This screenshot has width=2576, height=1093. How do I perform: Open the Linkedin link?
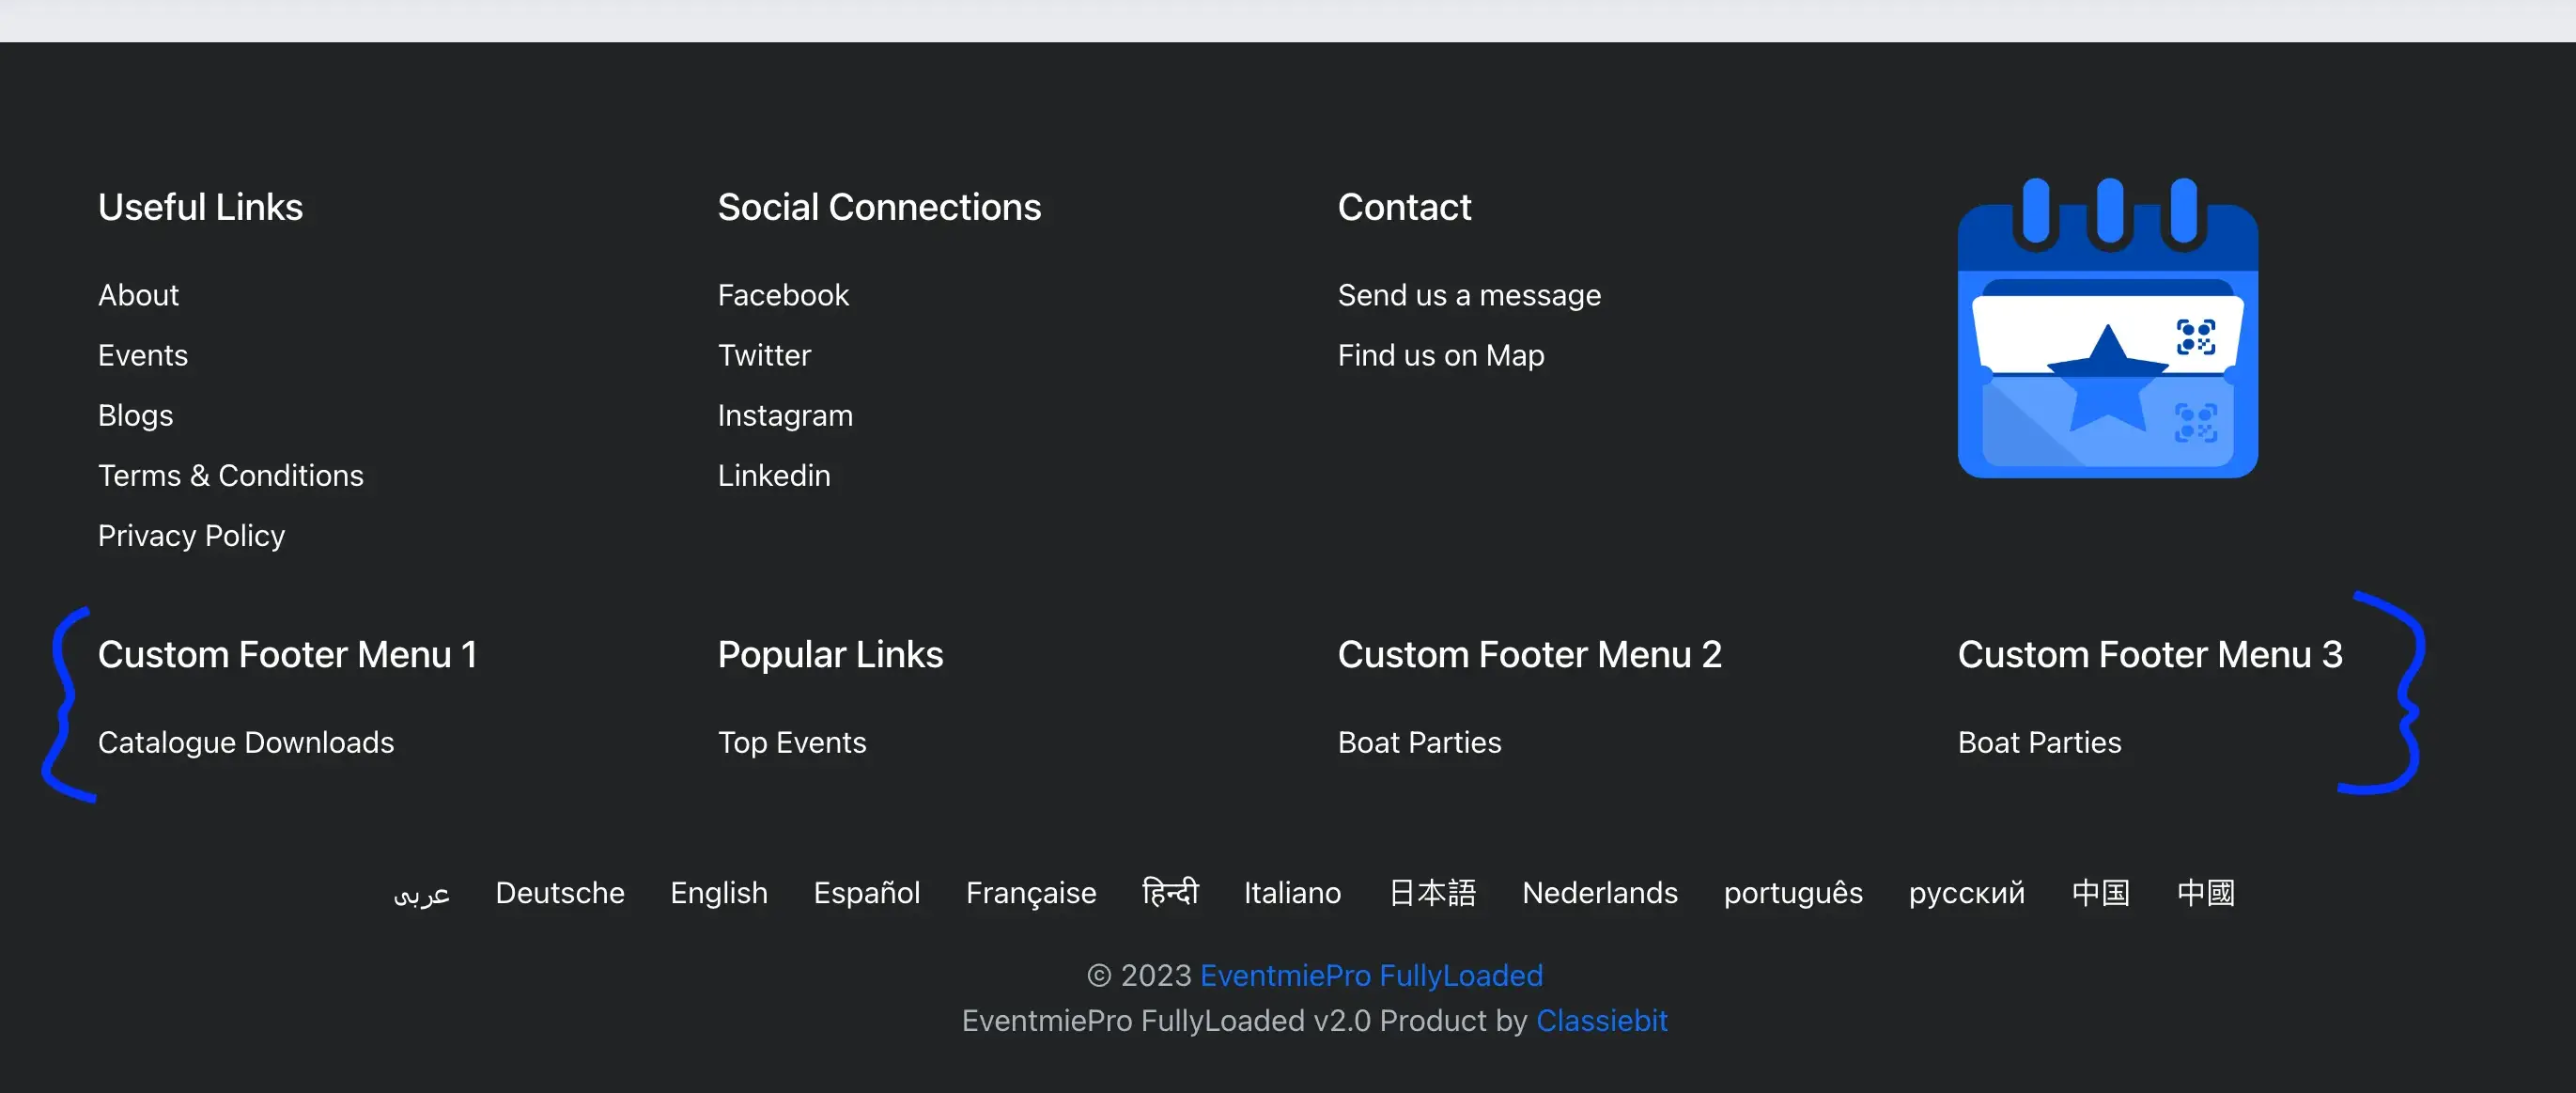coord(774,475)
